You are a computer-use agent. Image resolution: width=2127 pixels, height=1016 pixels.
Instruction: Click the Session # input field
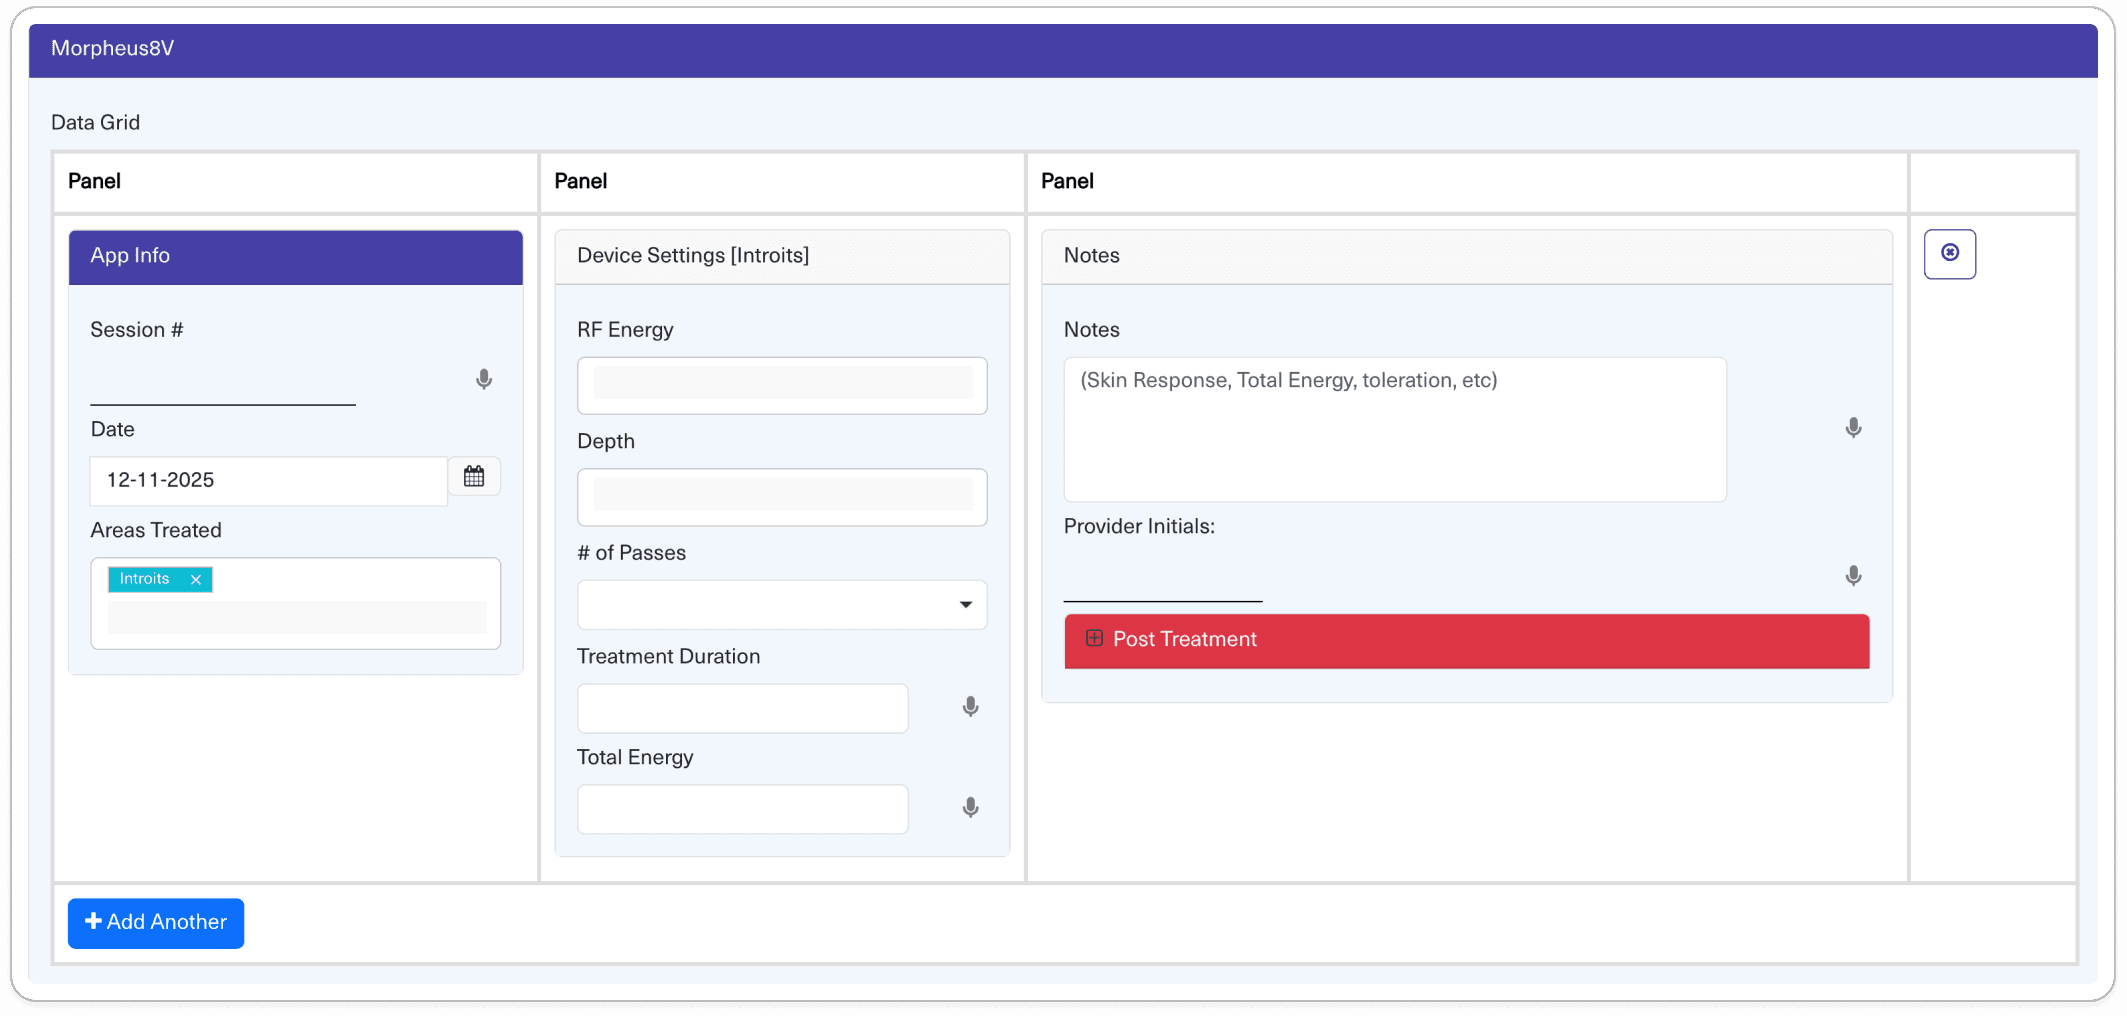coord(223,381)
